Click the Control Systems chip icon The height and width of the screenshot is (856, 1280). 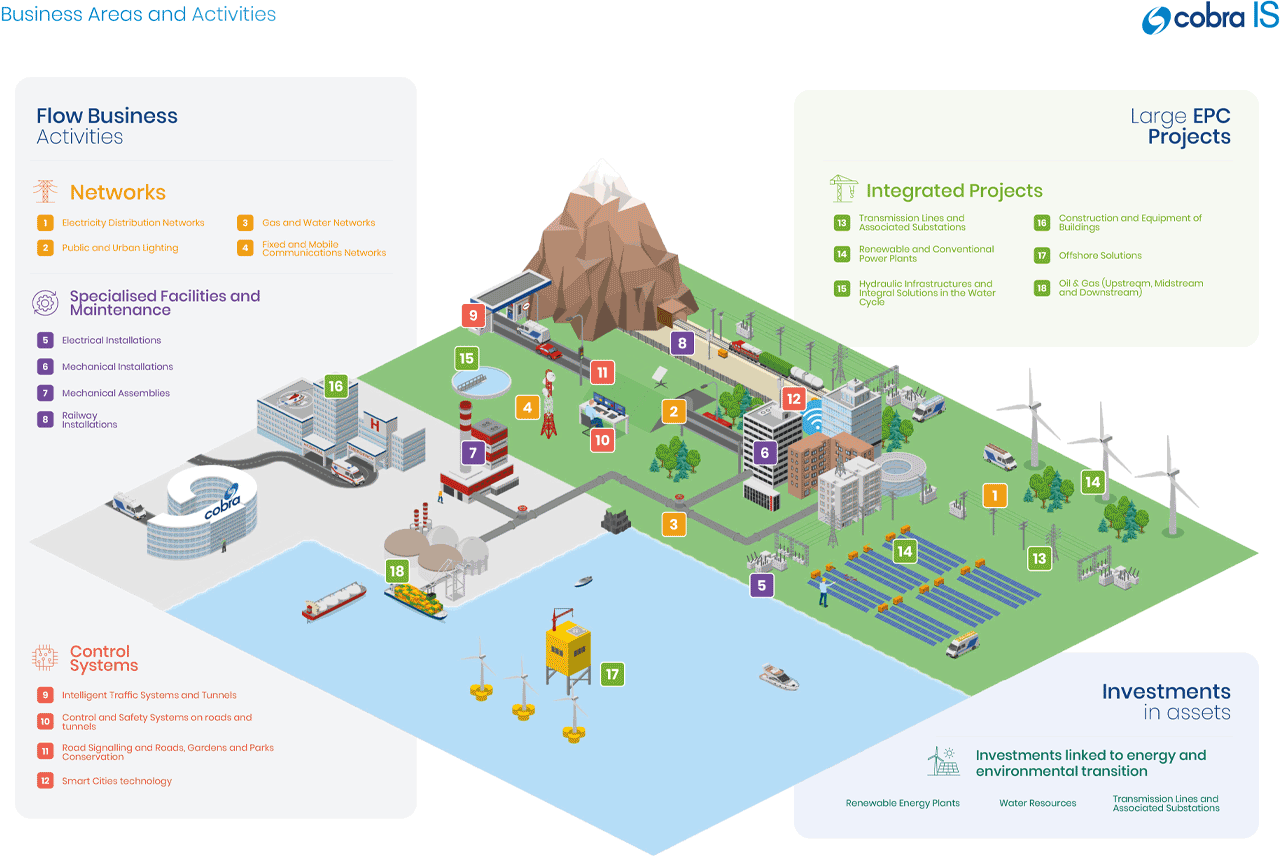click(45, 658)
